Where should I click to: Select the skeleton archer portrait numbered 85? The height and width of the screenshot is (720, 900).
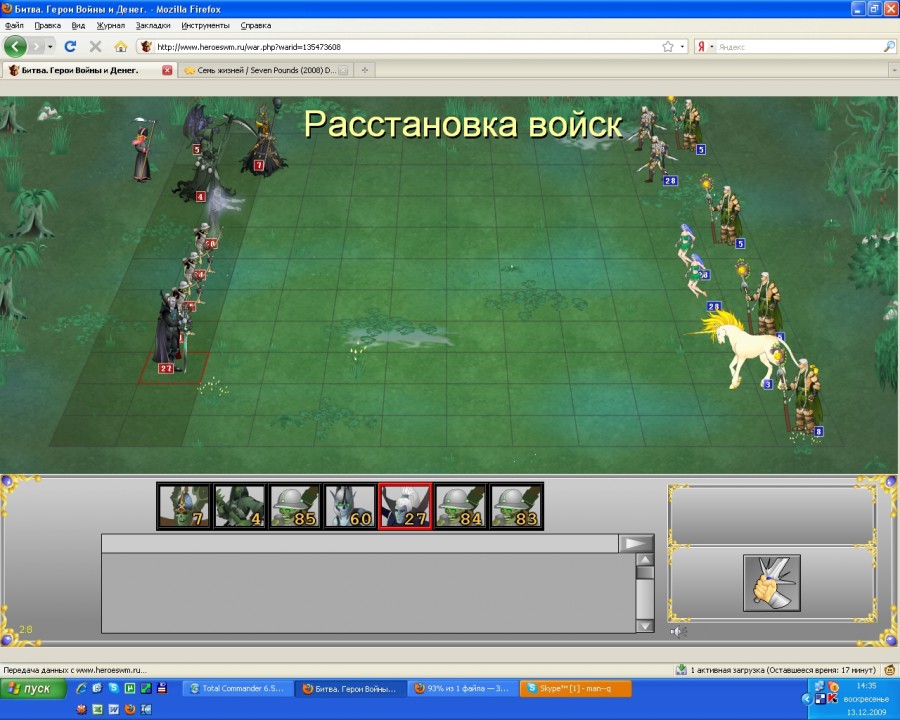[x=295, y=506]
